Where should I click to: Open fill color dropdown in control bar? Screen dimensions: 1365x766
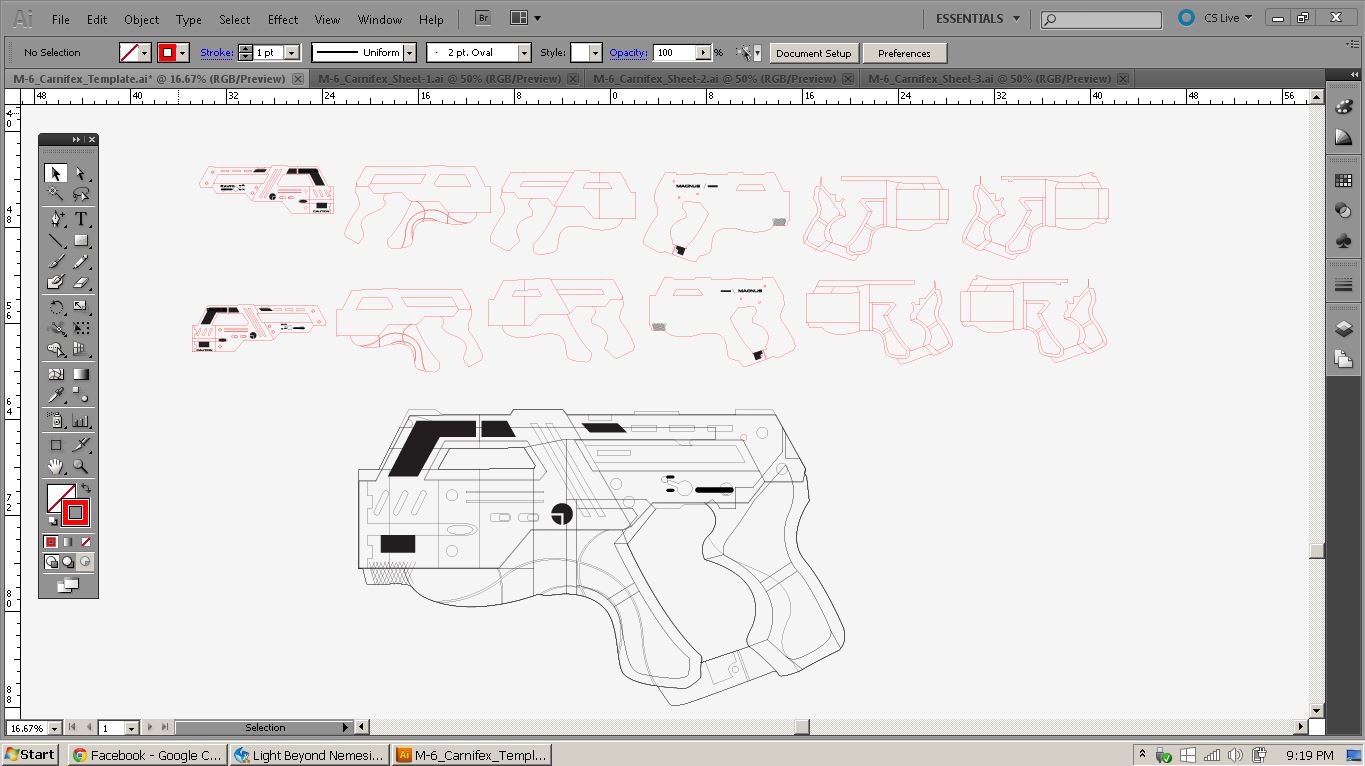[x=145, y=53]
